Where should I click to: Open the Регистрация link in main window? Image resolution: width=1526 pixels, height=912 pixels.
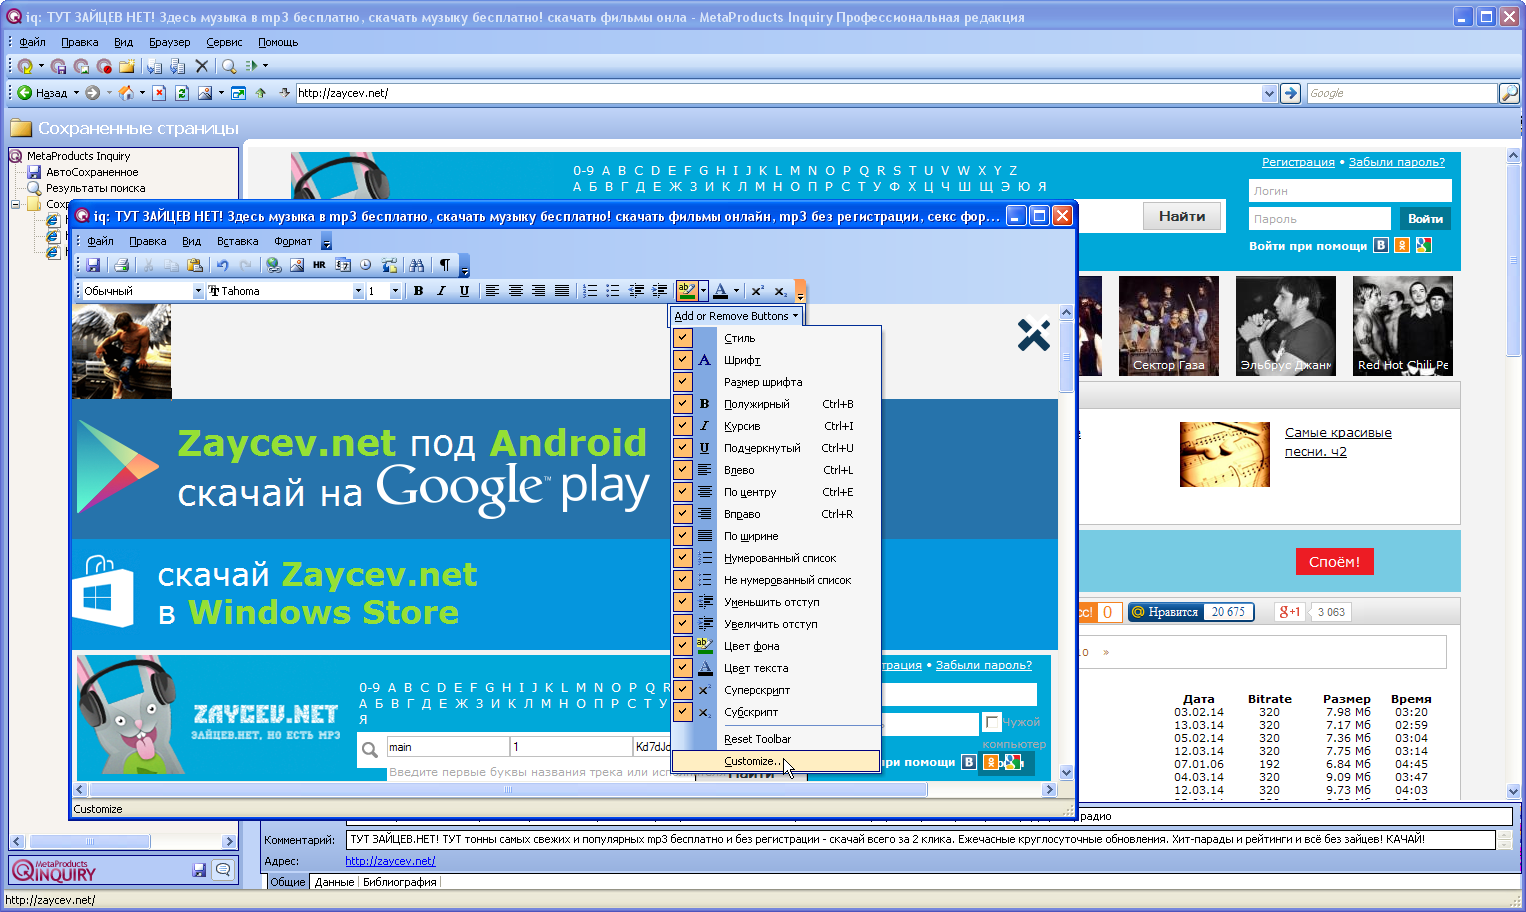(1298, 162)
